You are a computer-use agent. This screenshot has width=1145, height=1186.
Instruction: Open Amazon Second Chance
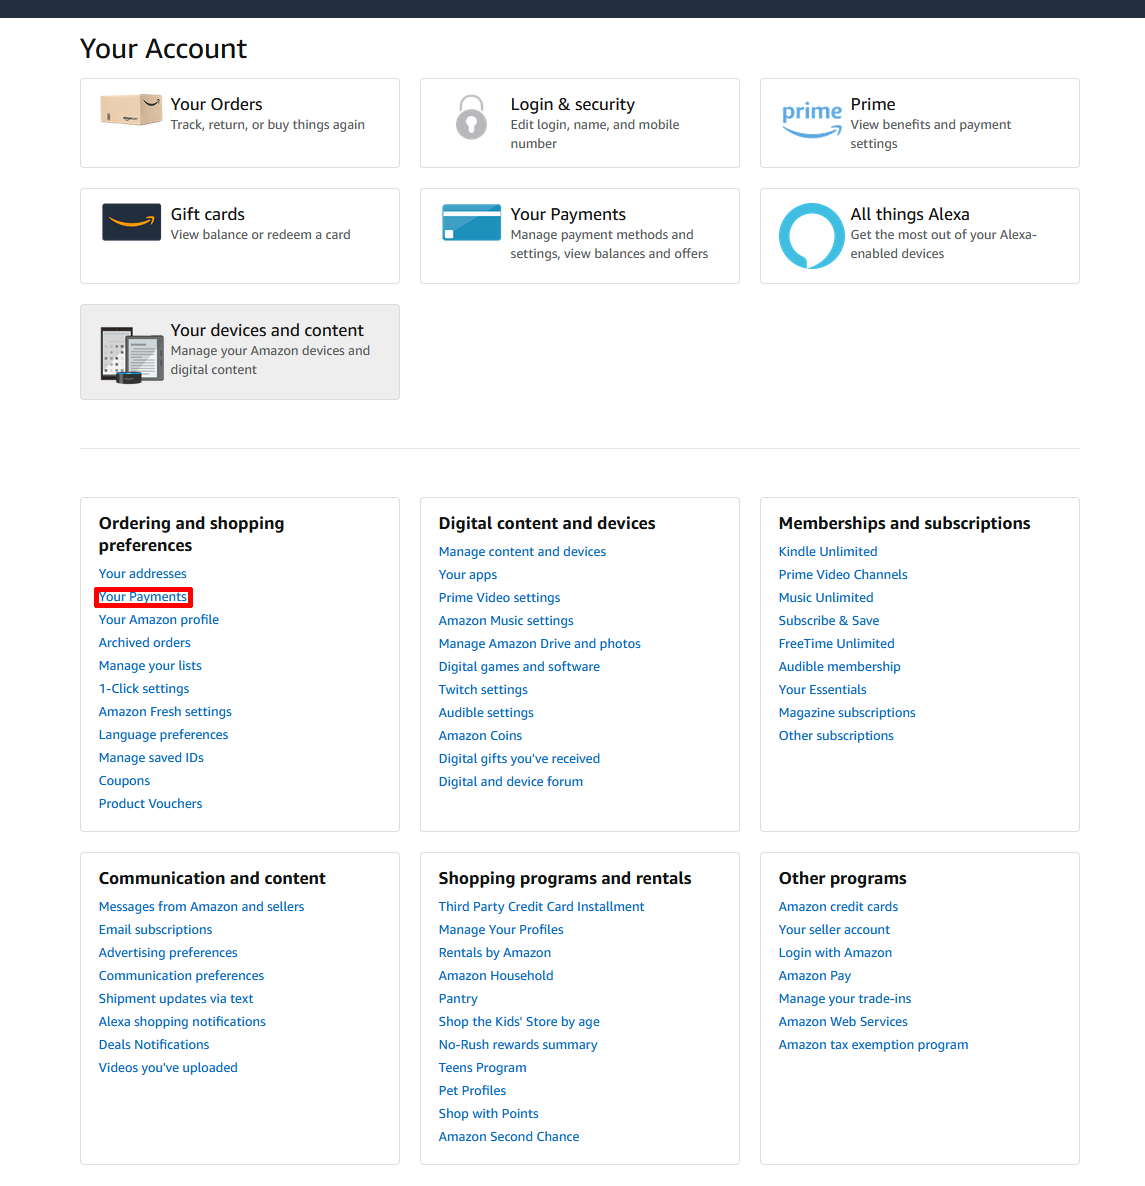[509, 1136]
